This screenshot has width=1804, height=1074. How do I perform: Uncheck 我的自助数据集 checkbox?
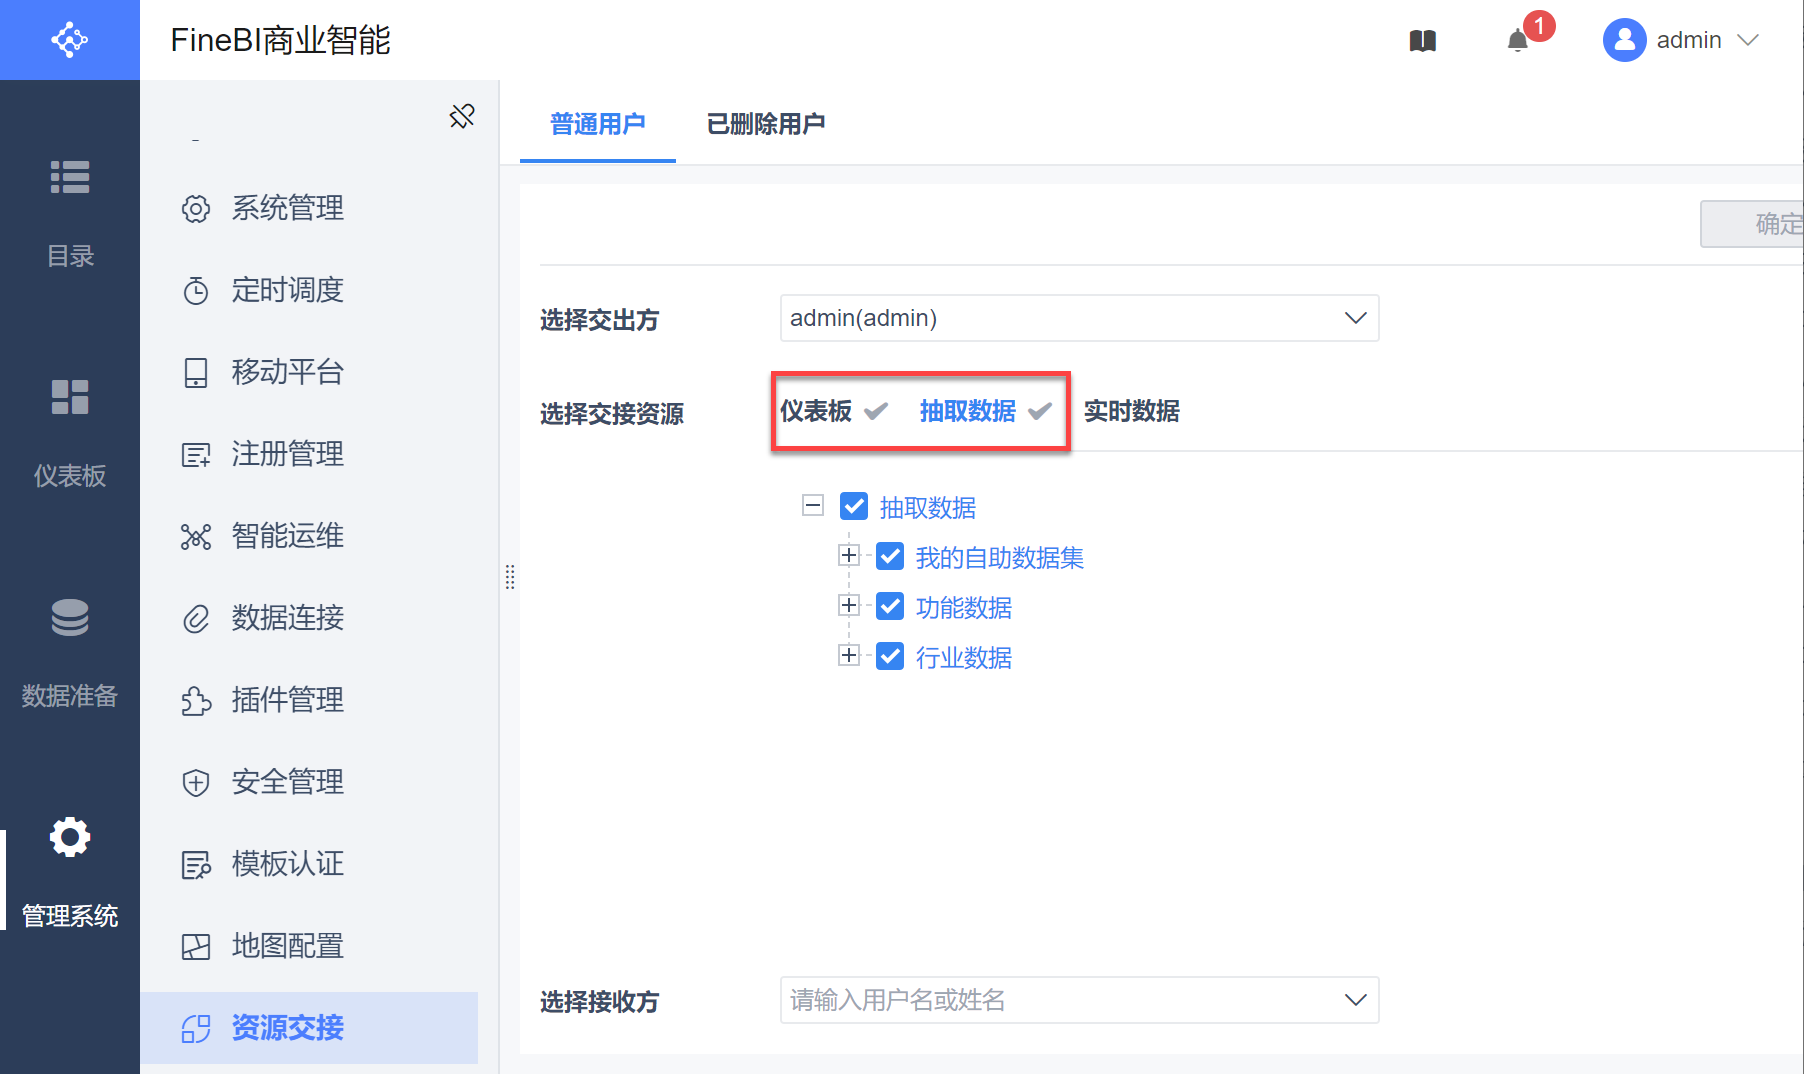coord(890,557)
